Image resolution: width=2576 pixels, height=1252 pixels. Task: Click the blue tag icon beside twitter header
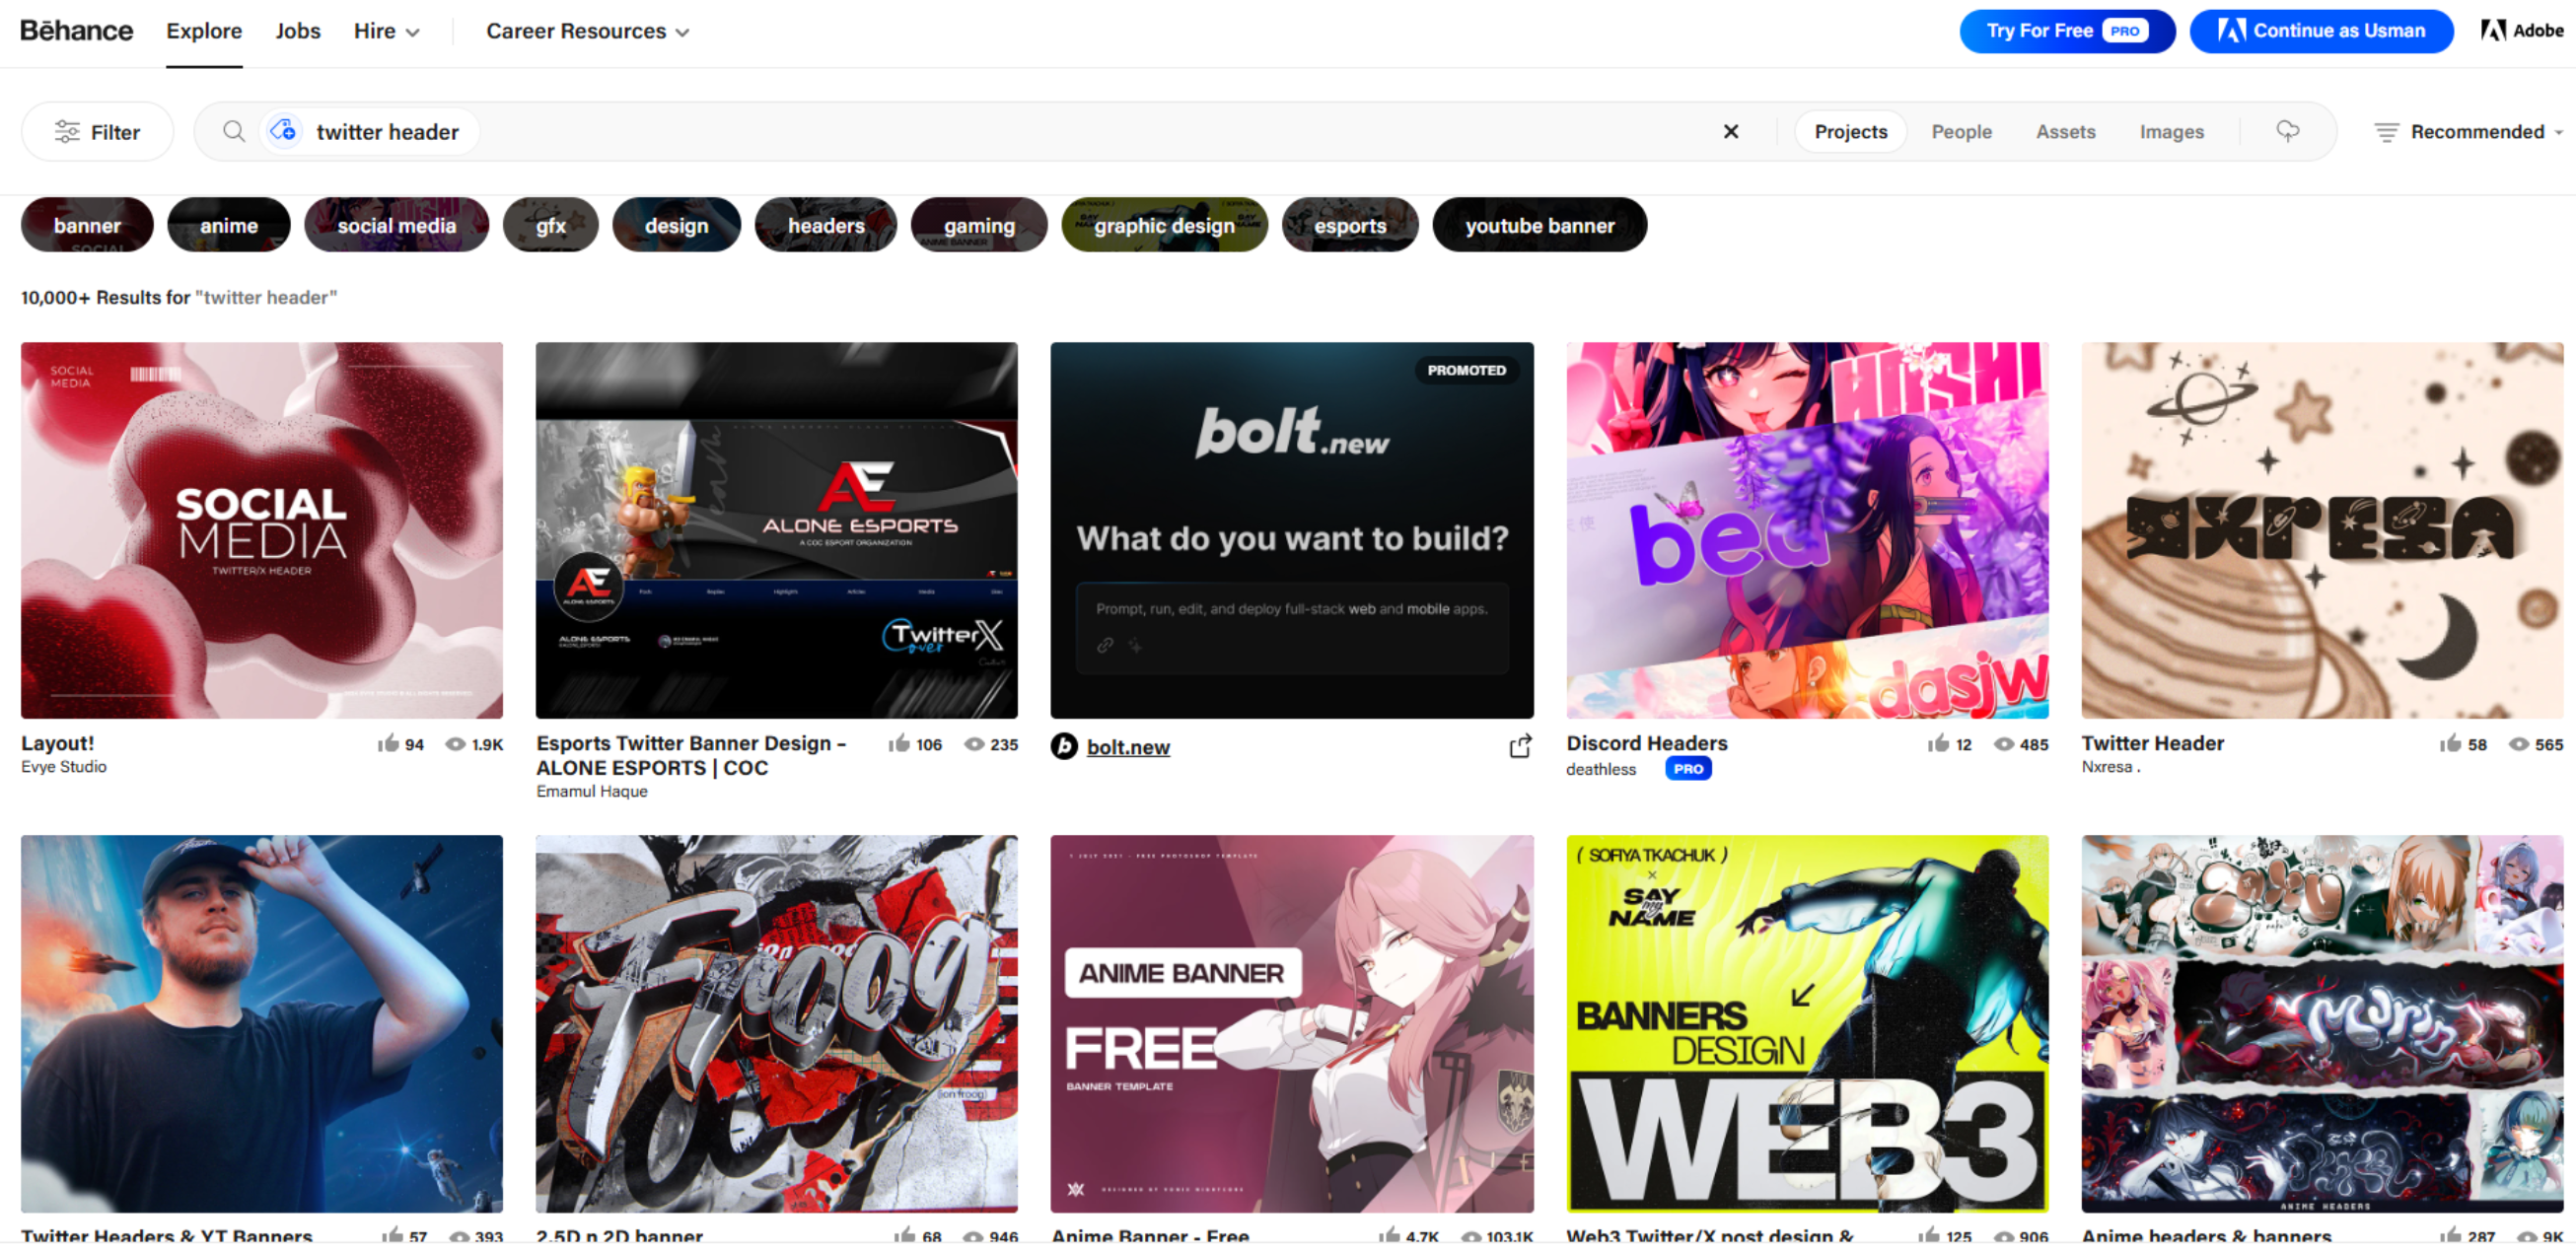tap(283, 130)
